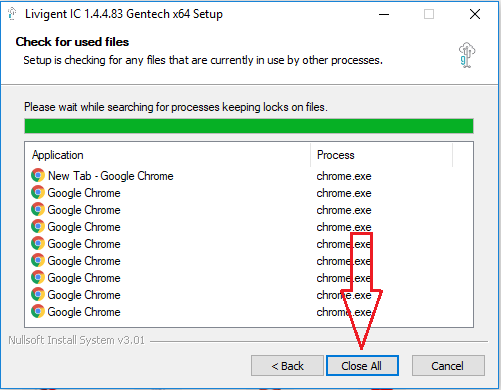Click the Chrome icon in fifth row

(38, 243)
